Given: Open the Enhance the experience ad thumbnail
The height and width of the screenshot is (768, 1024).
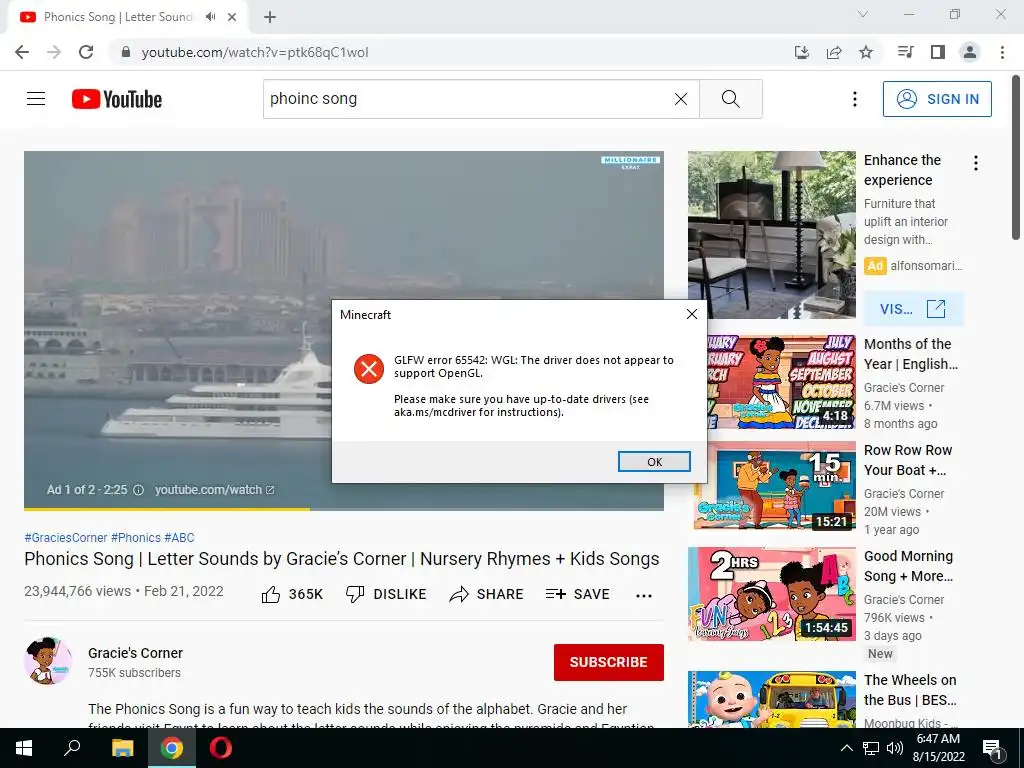Looking at the screenshot, I should tap(771, 235).
